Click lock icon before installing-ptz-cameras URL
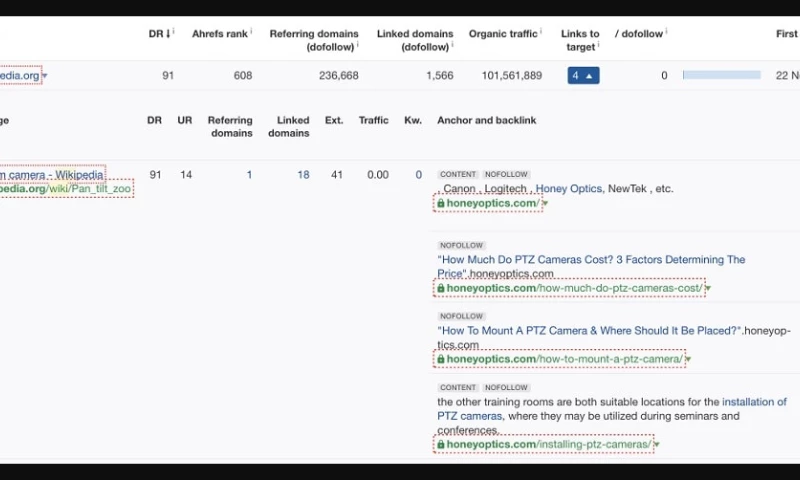The image size is (800, 480). click(x=441, y=444)
